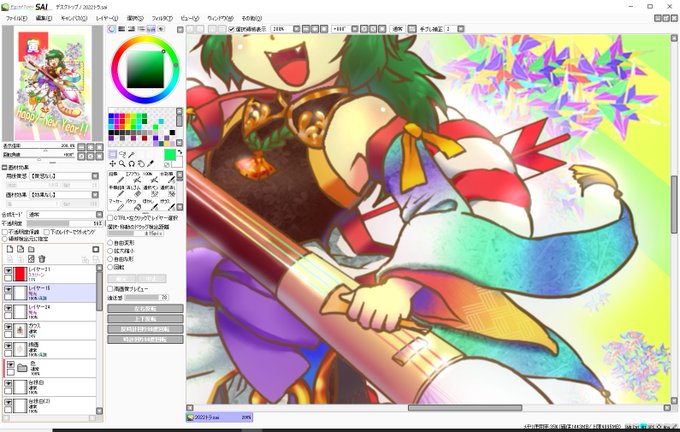Viewport: 680px width, 432px height.
Task: Create a new layer folder
Action: click(31, 249)
